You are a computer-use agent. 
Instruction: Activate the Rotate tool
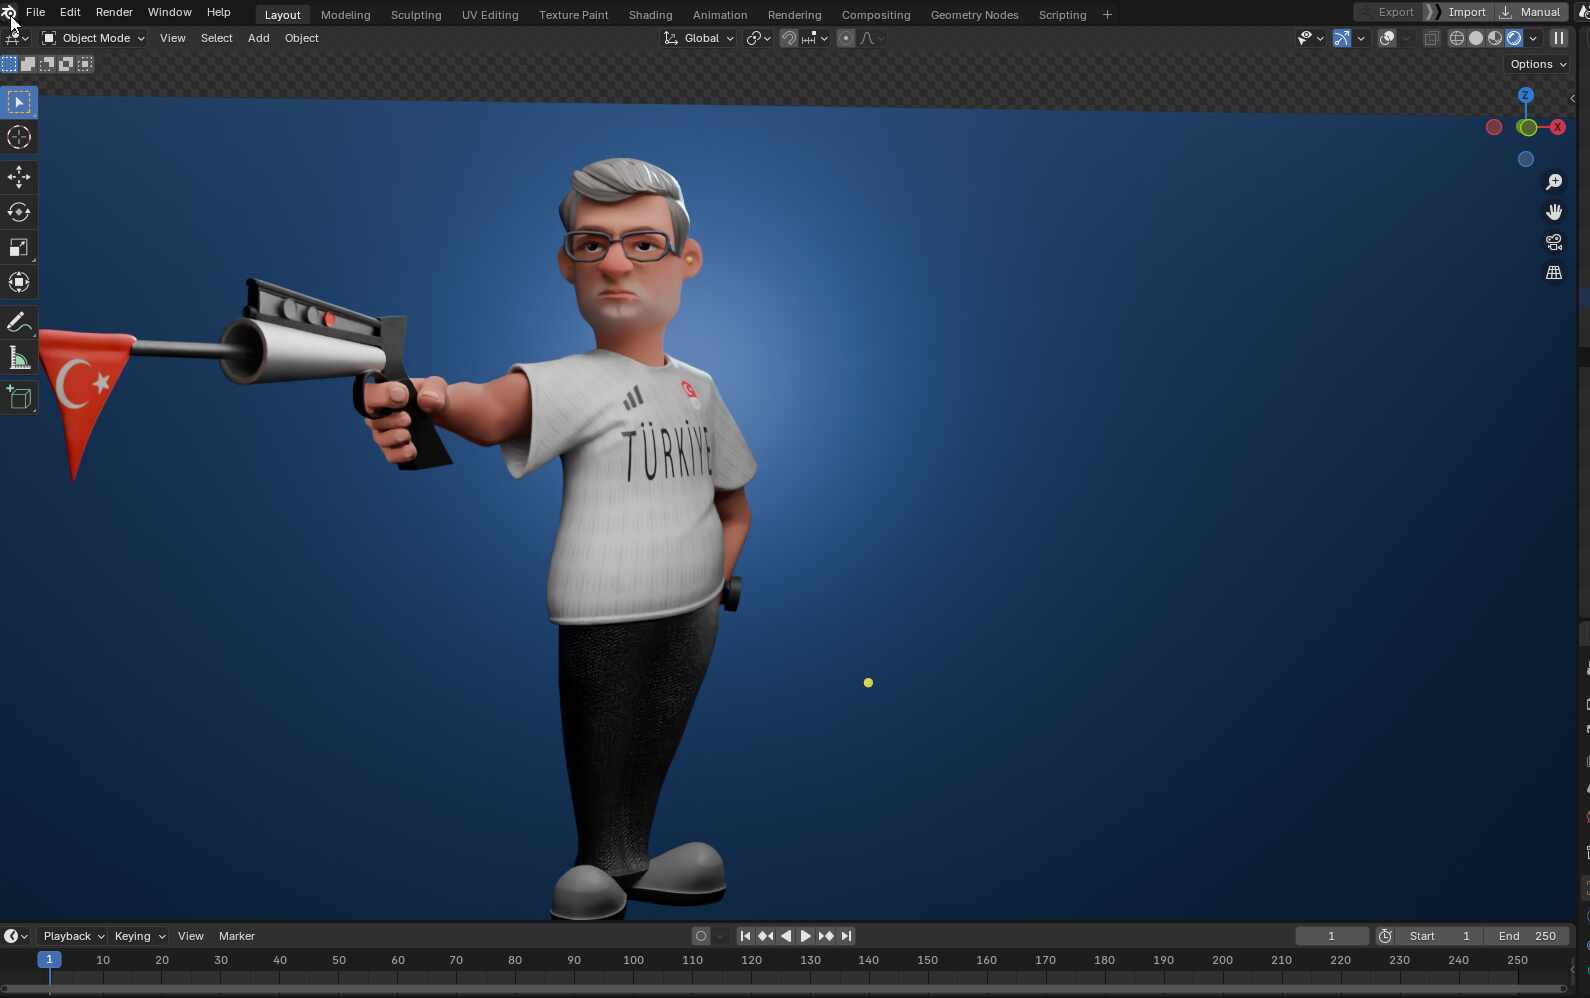coord(19,212)
